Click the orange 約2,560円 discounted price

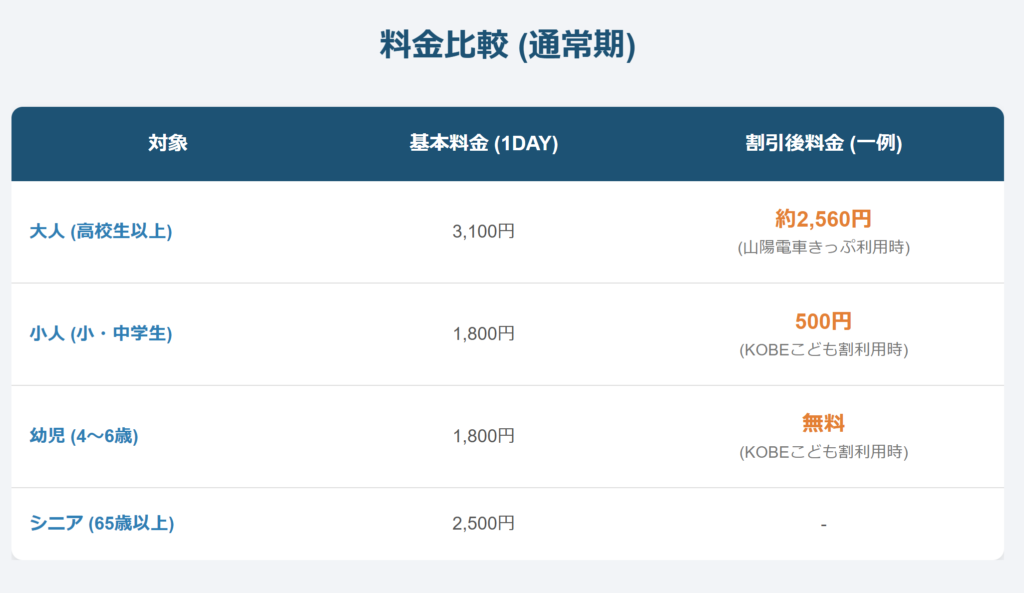(823, 219)
